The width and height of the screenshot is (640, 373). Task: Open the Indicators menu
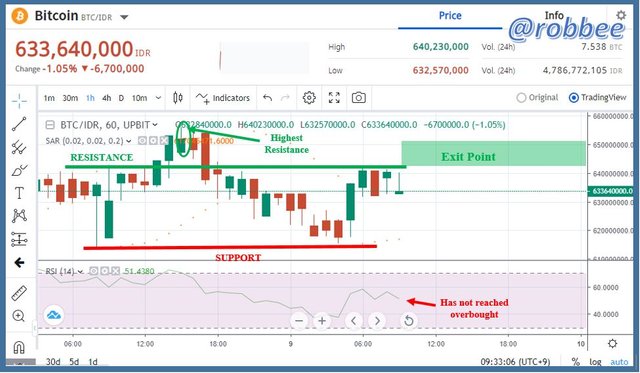222,98
